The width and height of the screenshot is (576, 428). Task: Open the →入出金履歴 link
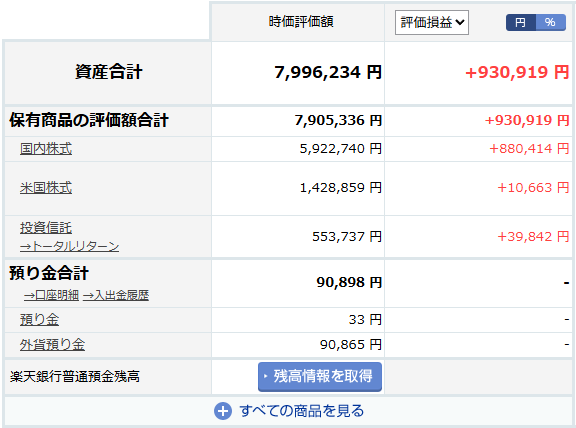pyautogui.click(x=116, y=295)
